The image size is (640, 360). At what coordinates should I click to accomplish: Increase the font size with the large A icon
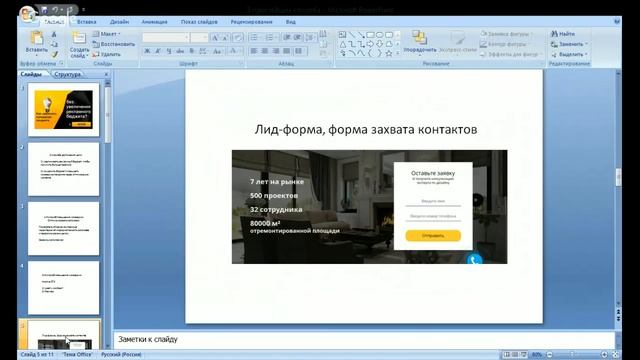[215, 38]
